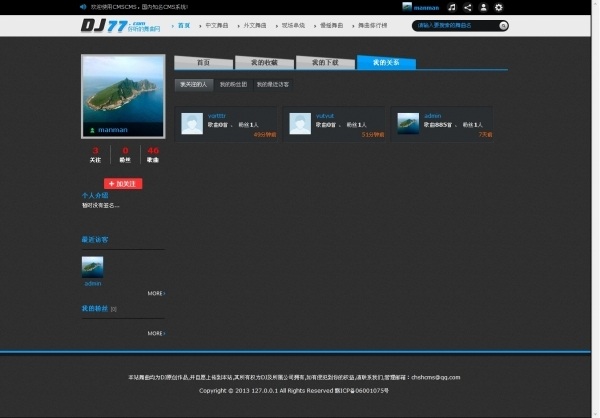
Task: Expand MORE under 最近访客 section
Action: (156, 293)
